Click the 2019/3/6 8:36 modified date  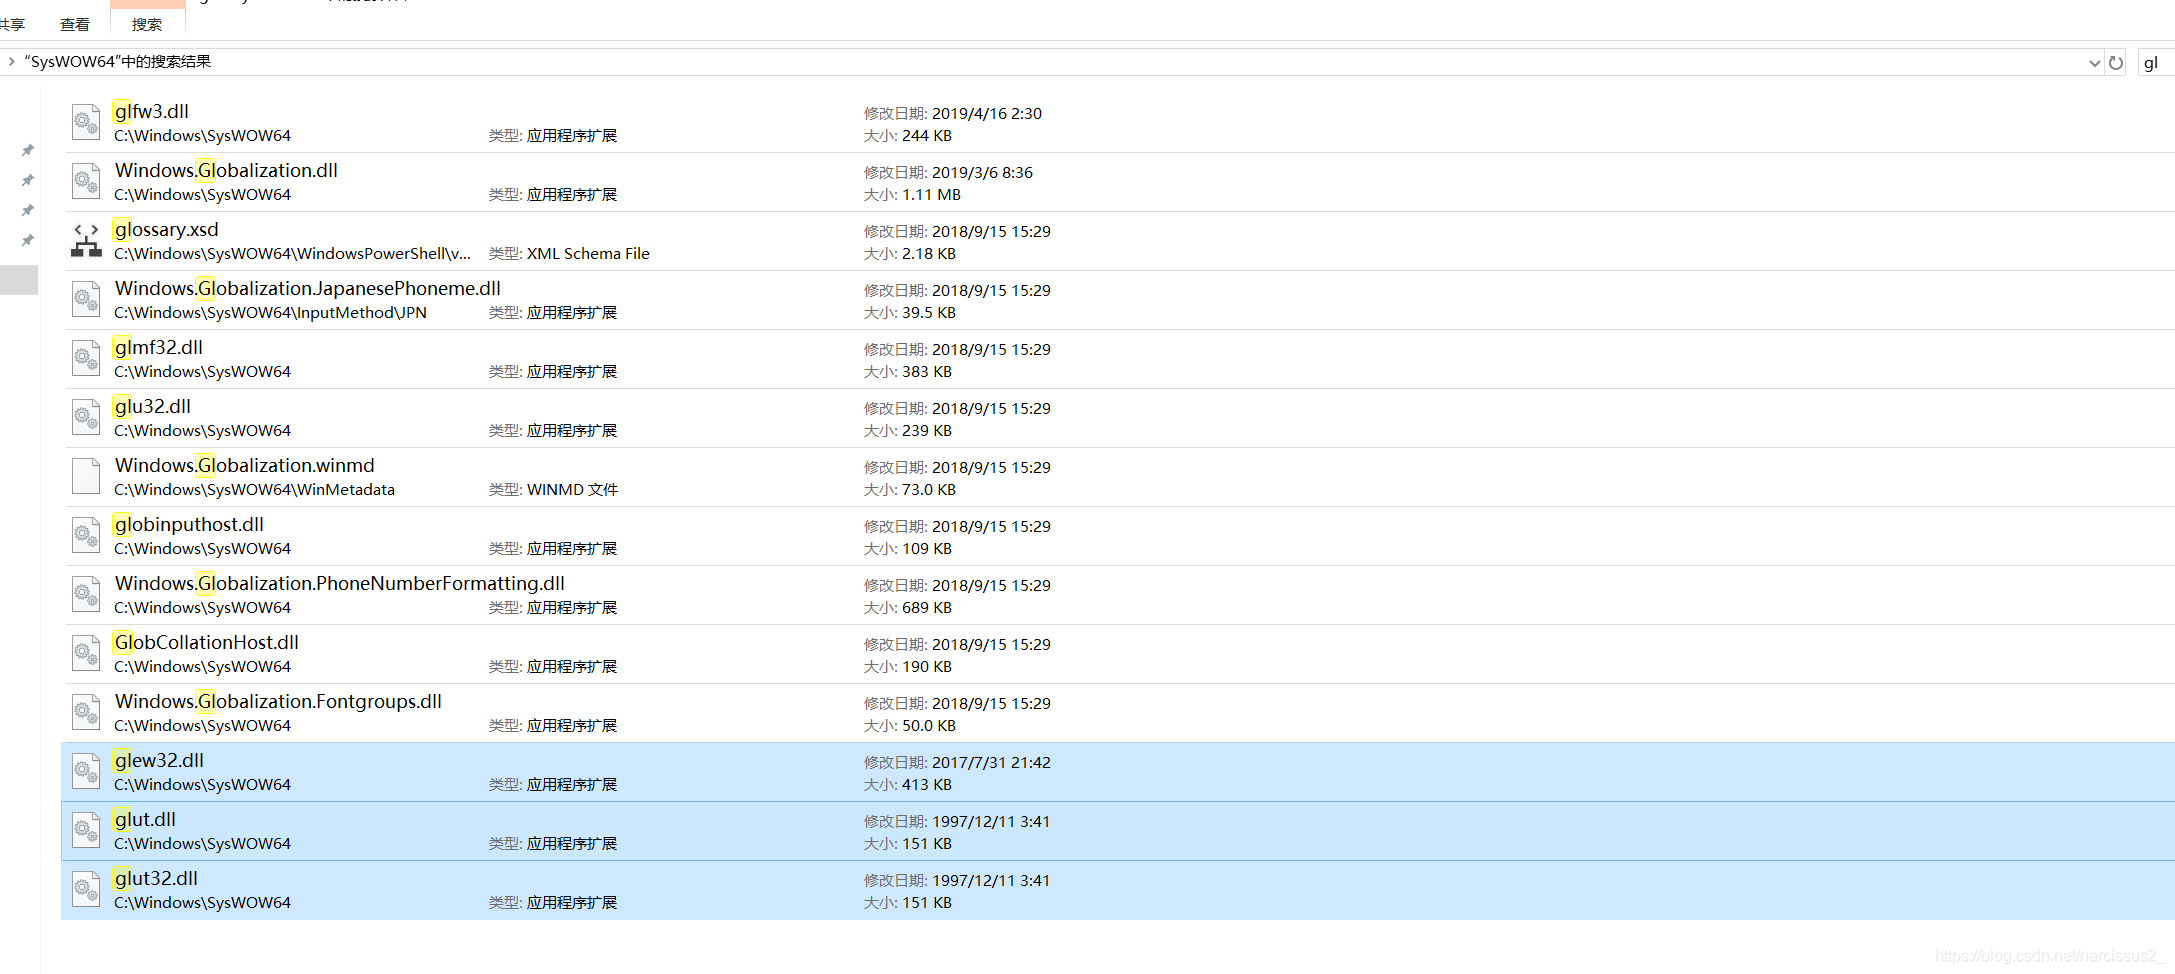point(982,173)
